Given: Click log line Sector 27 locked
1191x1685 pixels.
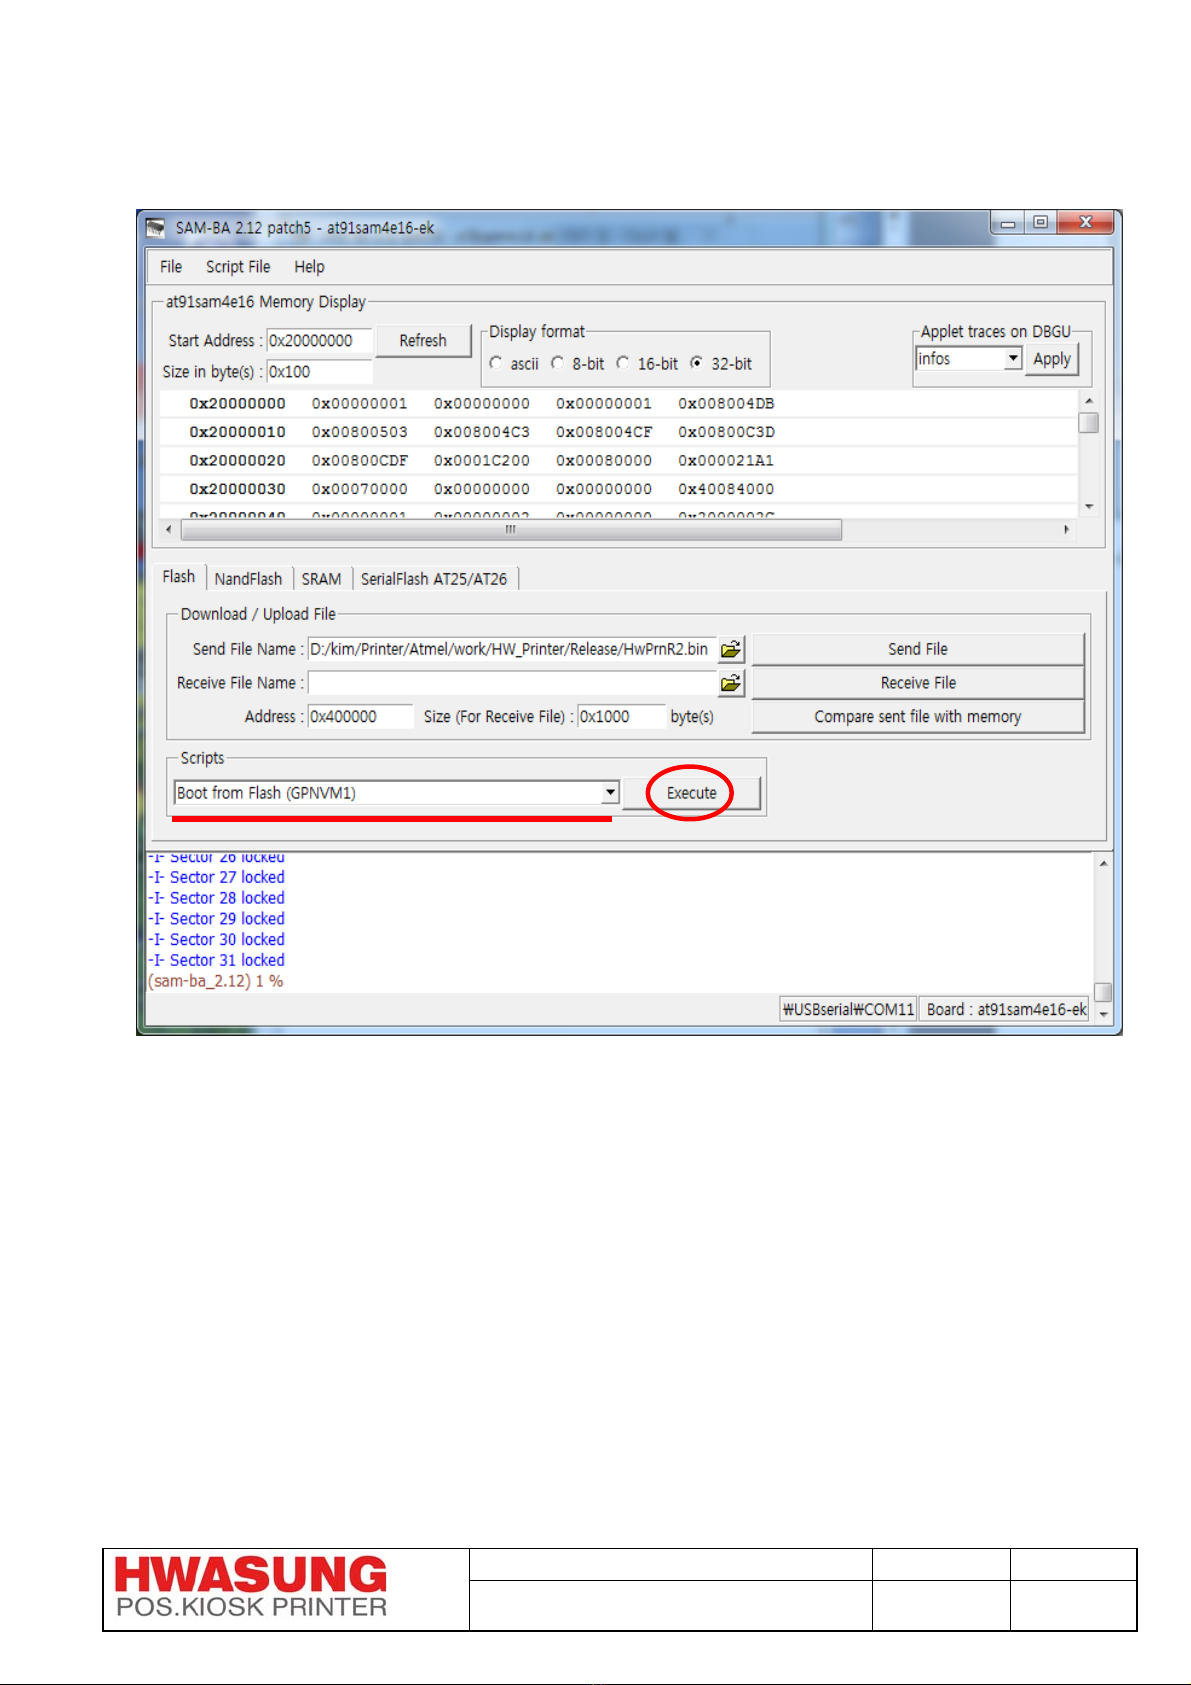Looking at the screenshot, I should [216, 877].
